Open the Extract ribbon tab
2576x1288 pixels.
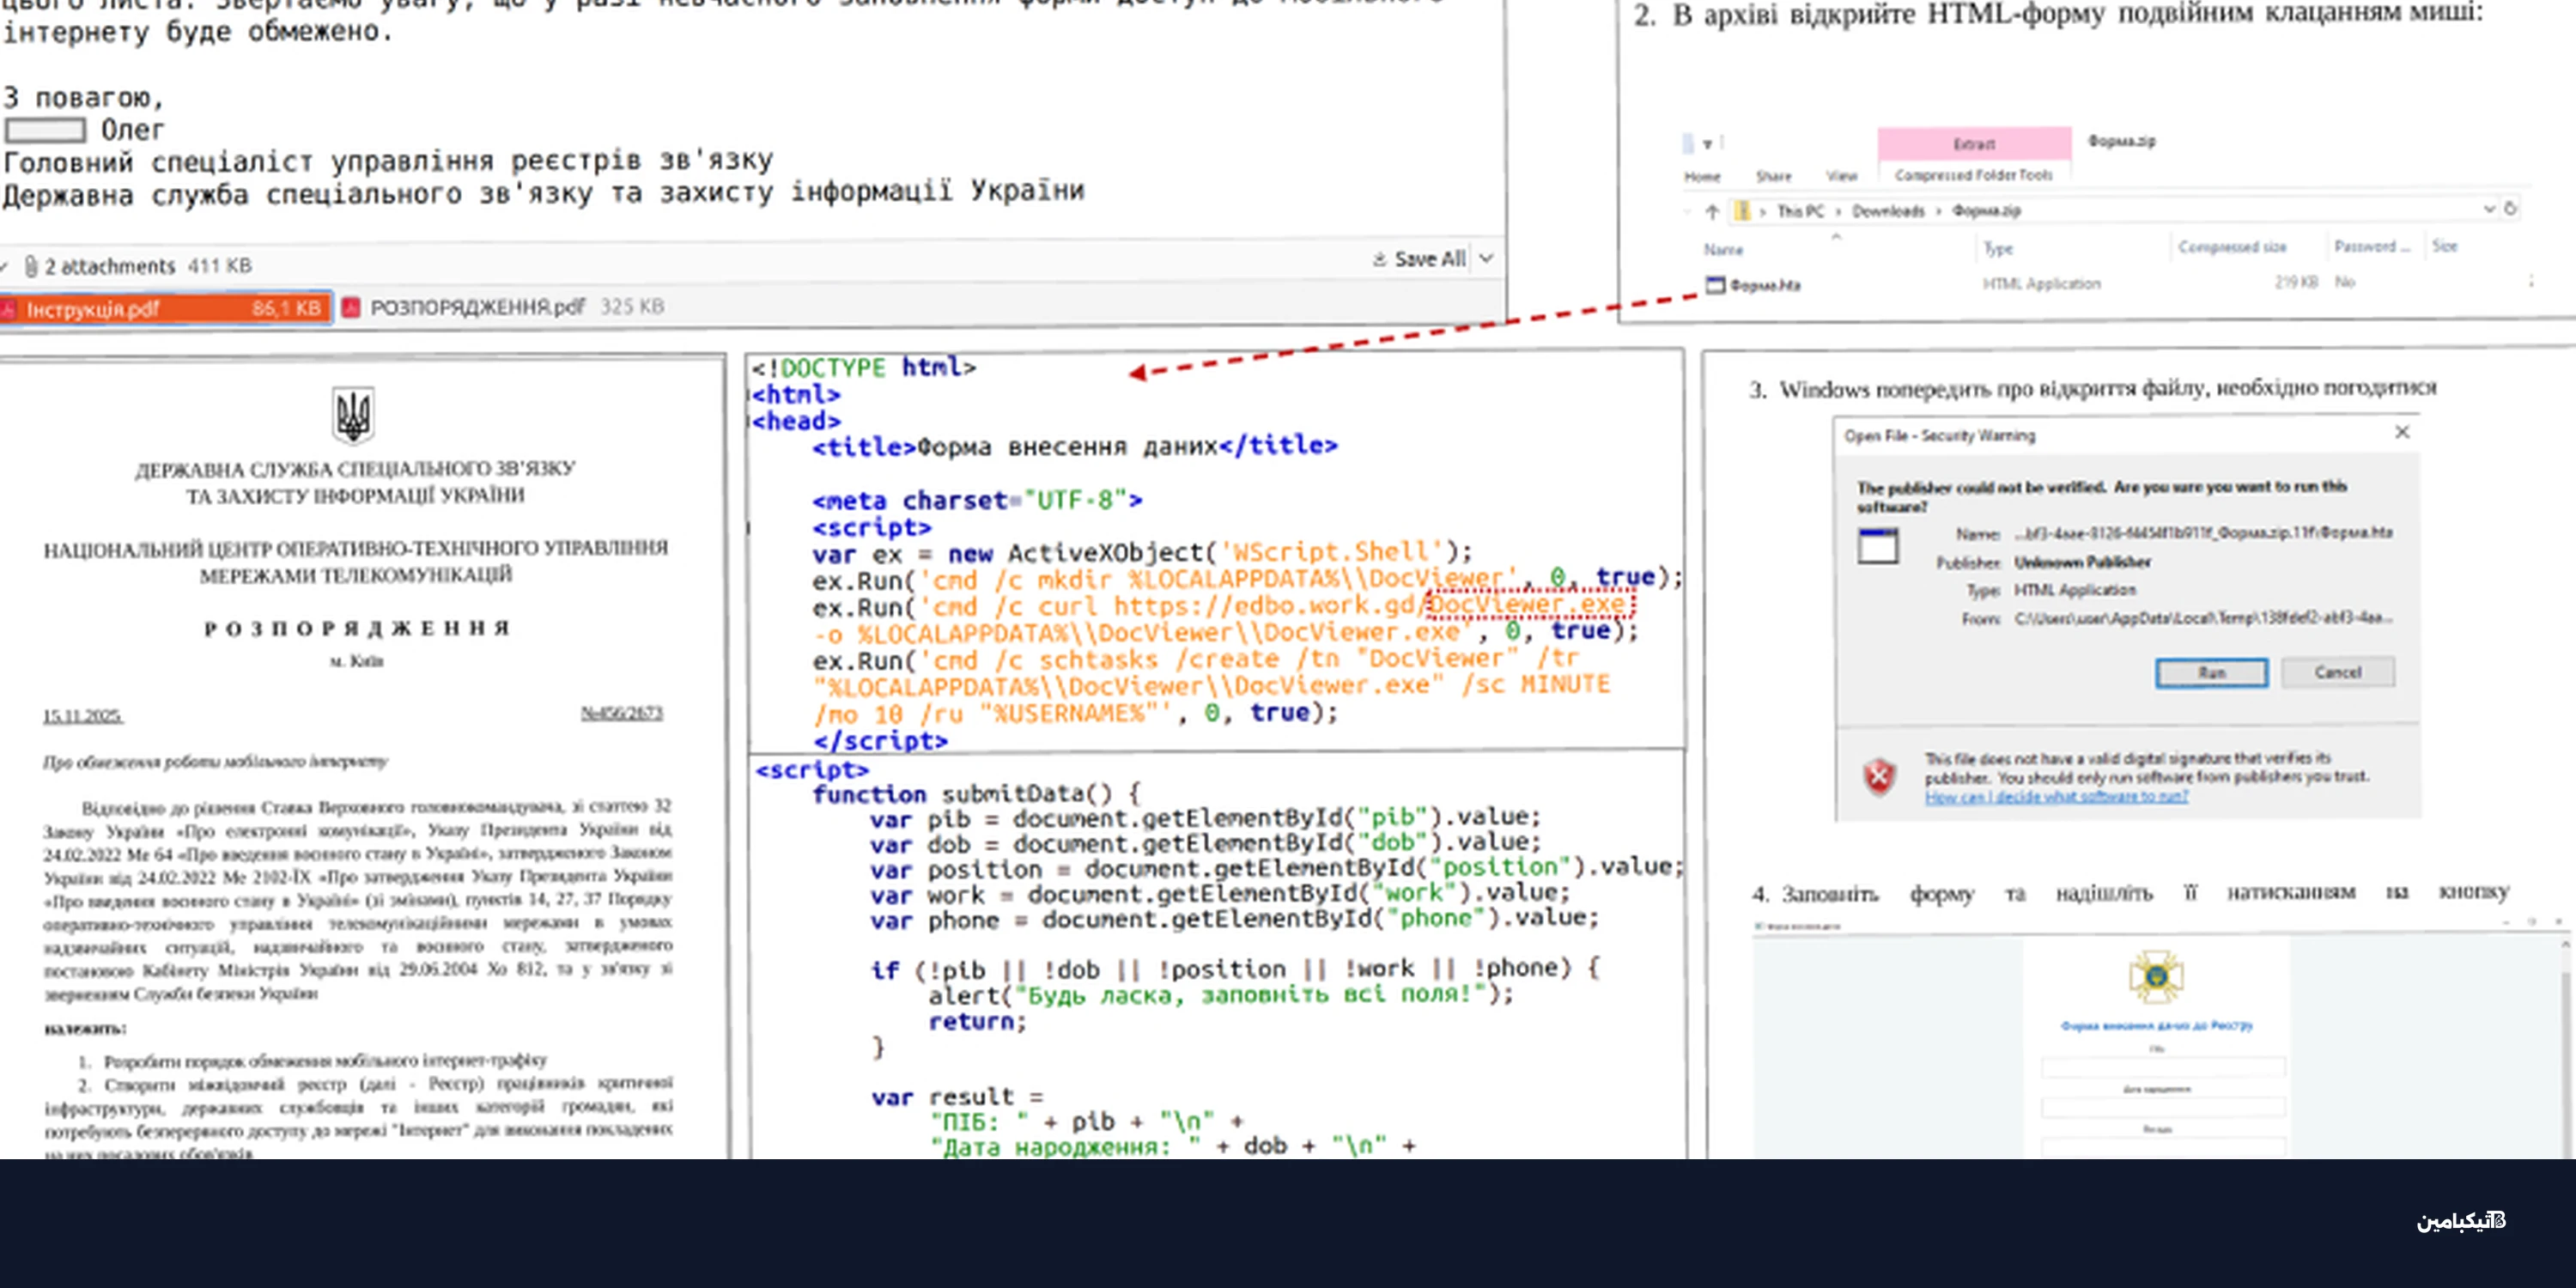pyautogui.click(x=1973, y=144)
